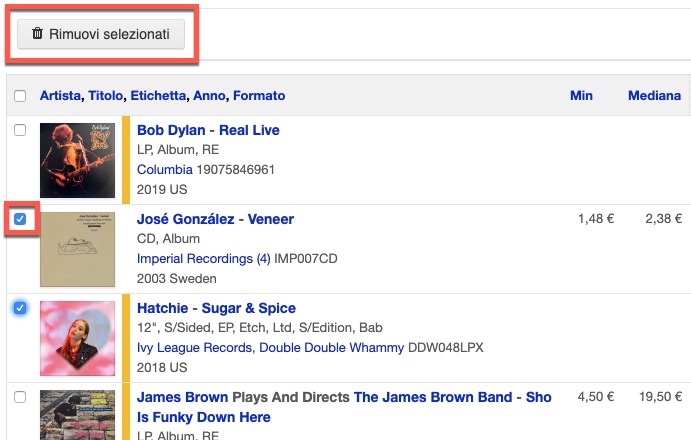Screen dimensions: 691x440
Task: Uncheck the Hatchie Sugar & Spice checkbox
Action: [x=20, y=308]
